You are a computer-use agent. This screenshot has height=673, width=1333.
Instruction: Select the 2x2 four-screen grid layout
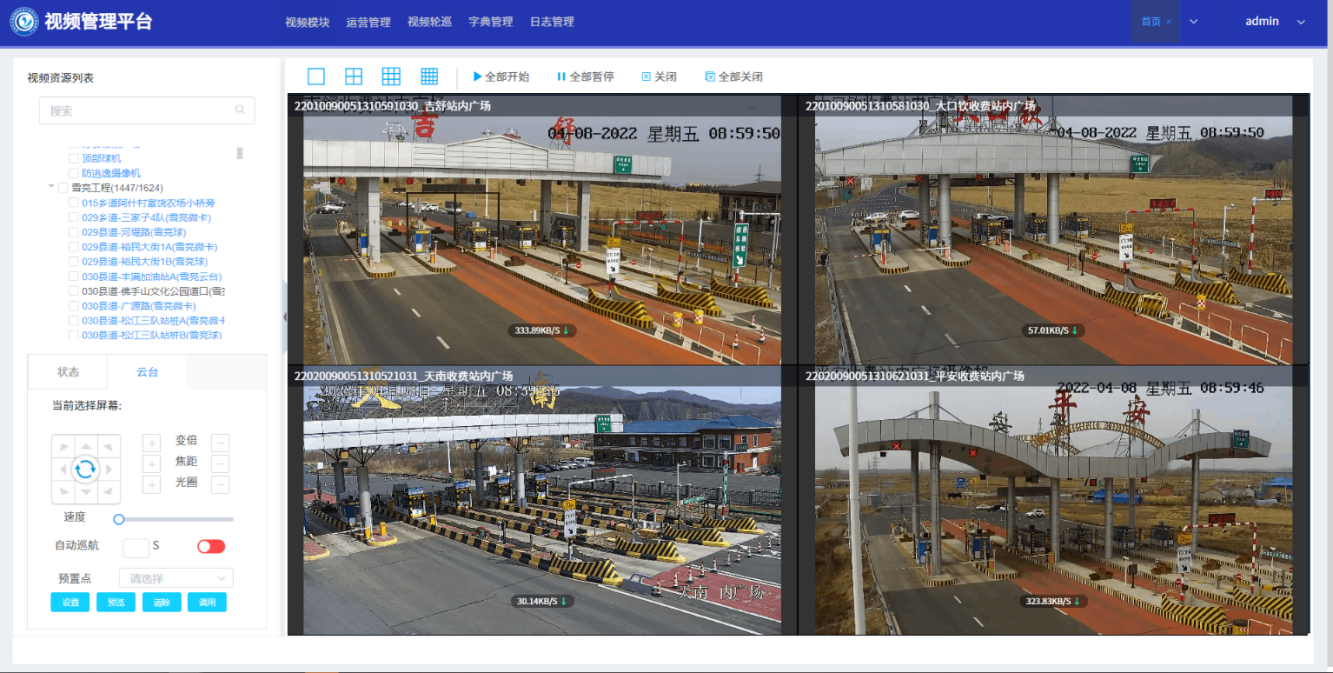[353, 77]
